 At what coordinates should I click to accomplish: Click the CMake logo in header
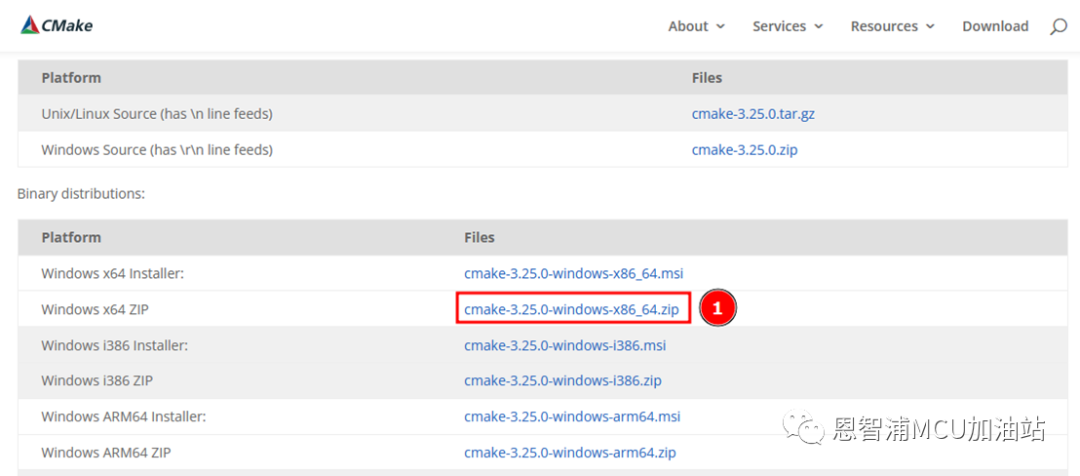[x=56, y=26]
